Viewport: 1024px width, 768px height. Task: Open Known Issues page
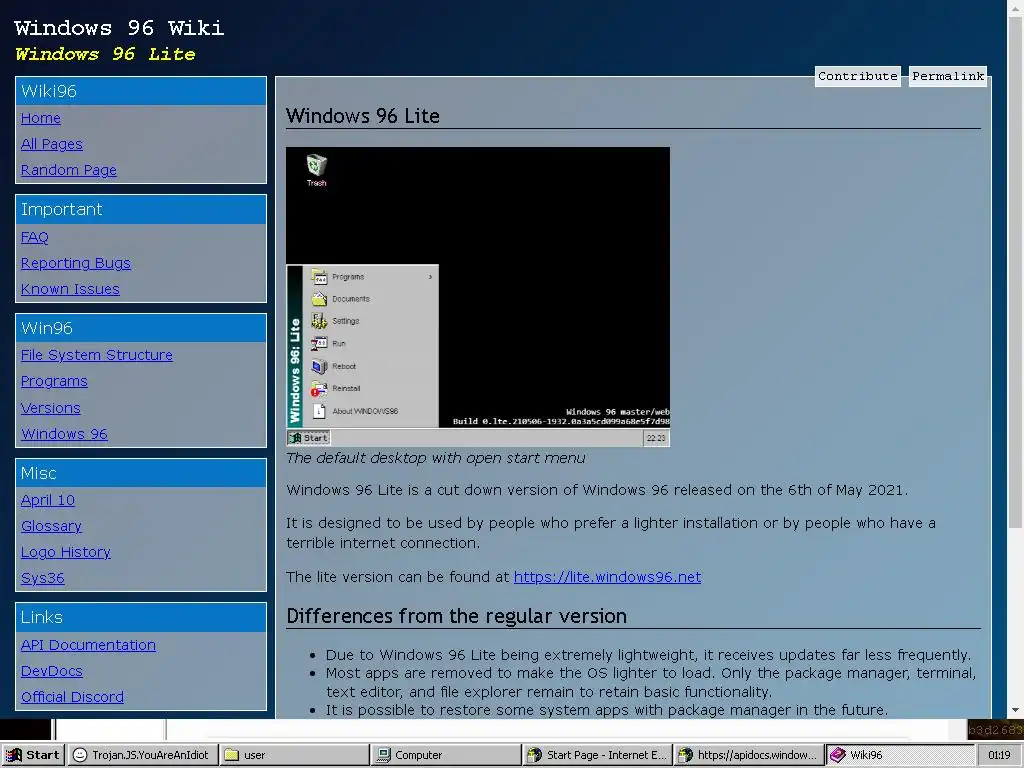(x=70, y=289)
